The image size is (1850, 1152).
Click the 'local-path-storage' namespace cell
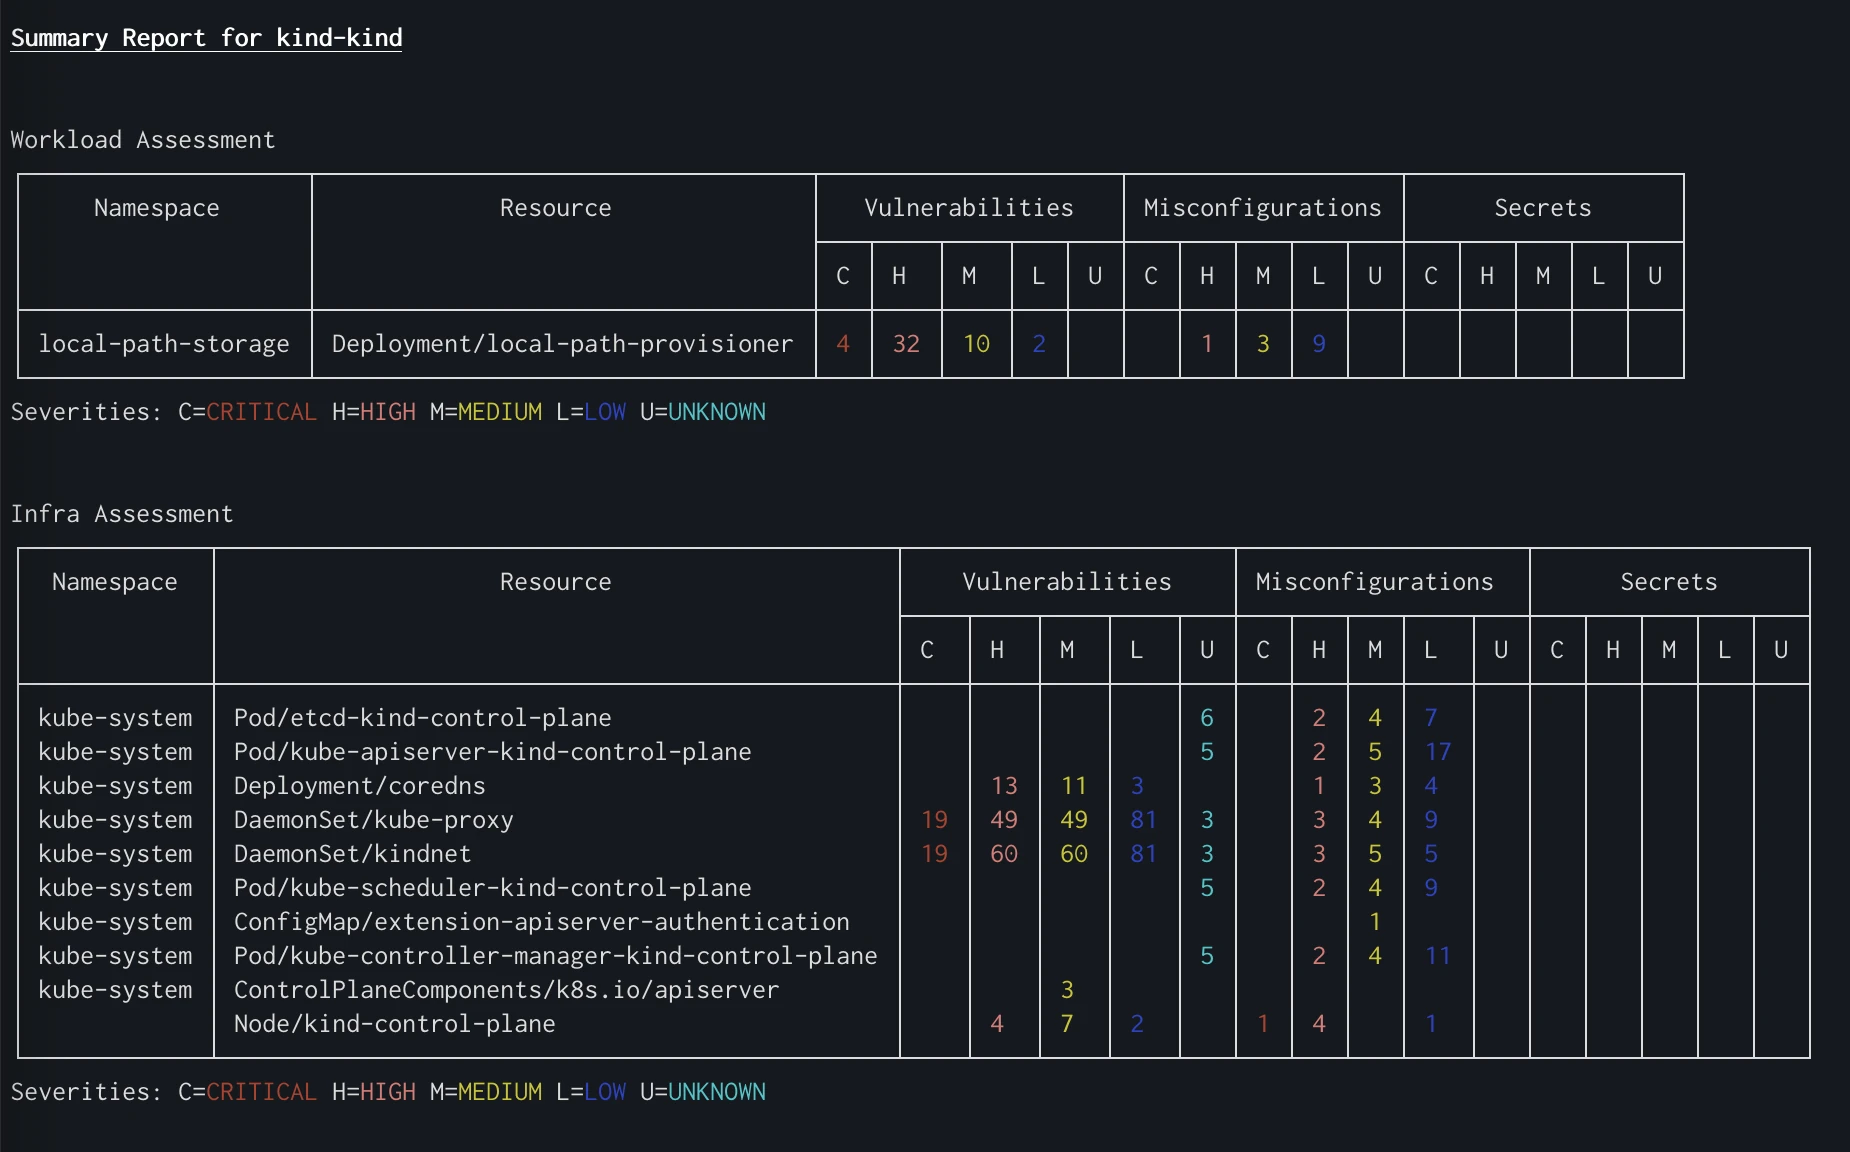164,344
